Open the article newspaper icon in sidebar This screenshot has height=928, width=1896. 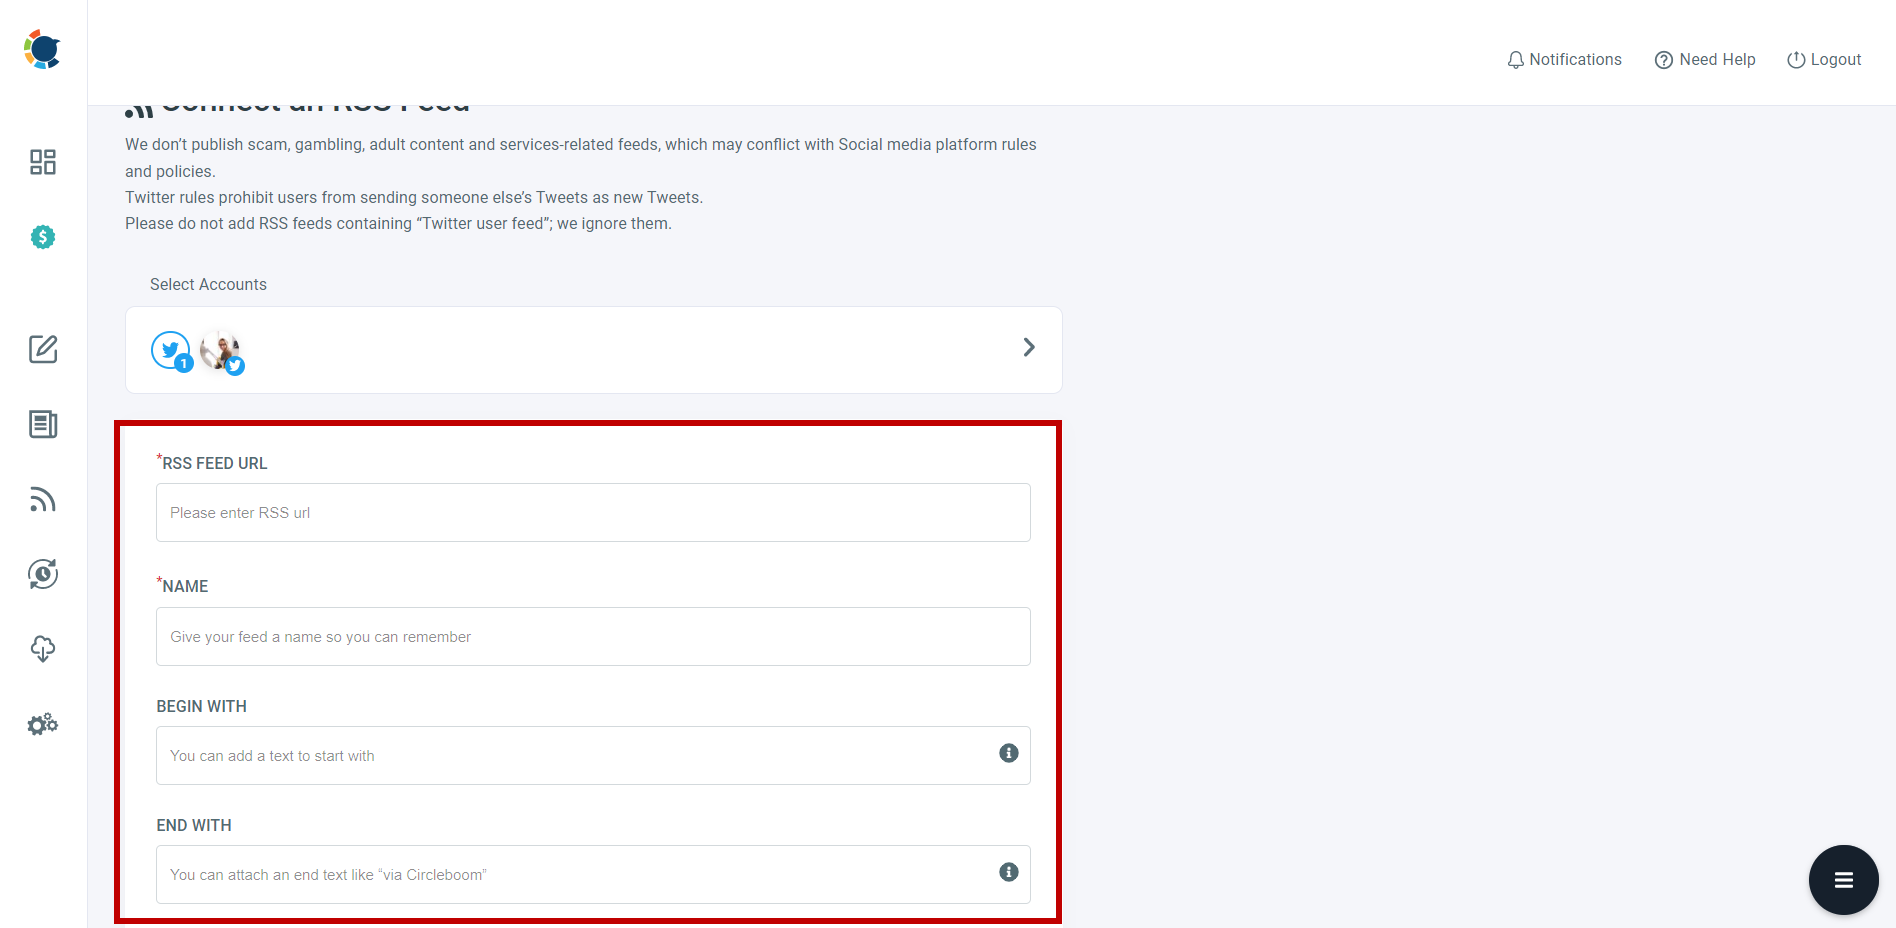click(43, 424)
